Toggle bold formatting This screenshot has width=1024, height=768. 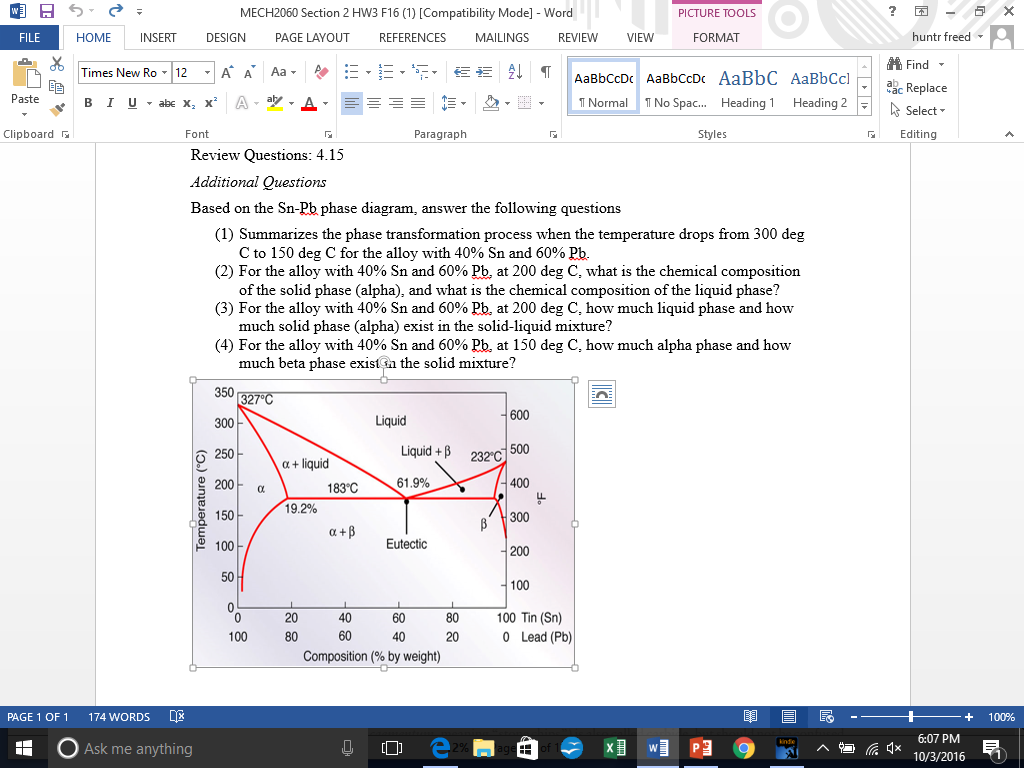[88, 103]
